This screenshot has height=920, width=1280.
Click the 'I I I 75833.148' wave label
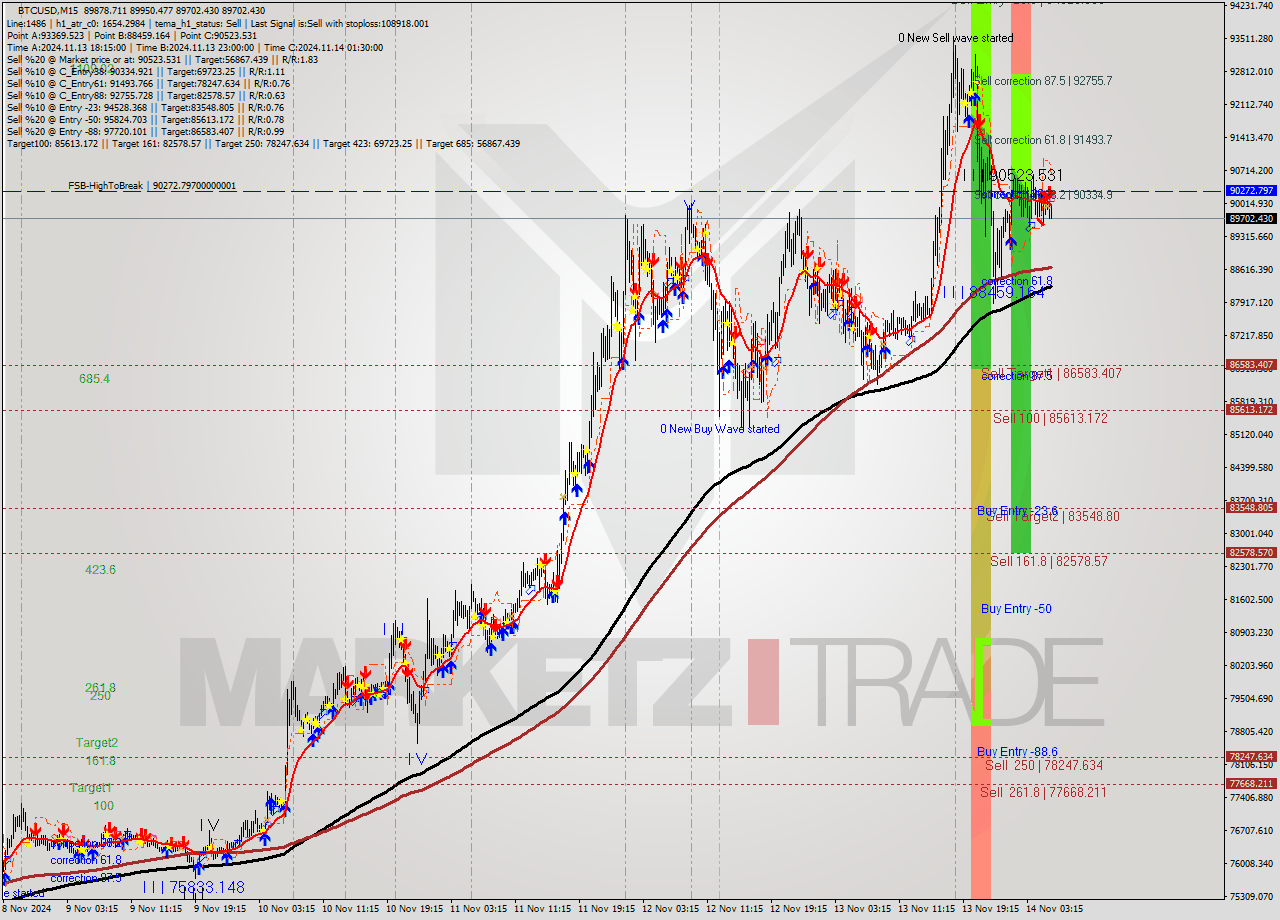click(193, 887)
